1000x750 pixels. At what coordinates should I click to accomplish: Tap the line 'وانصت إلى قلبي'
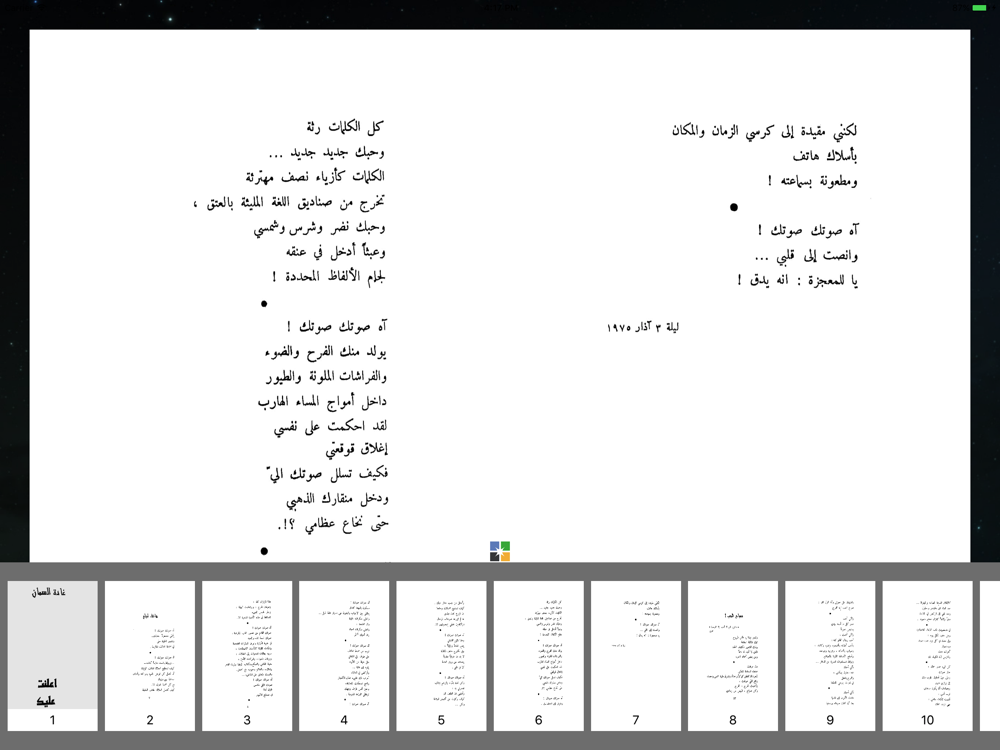pyautogui.click(x=805, y=256)
